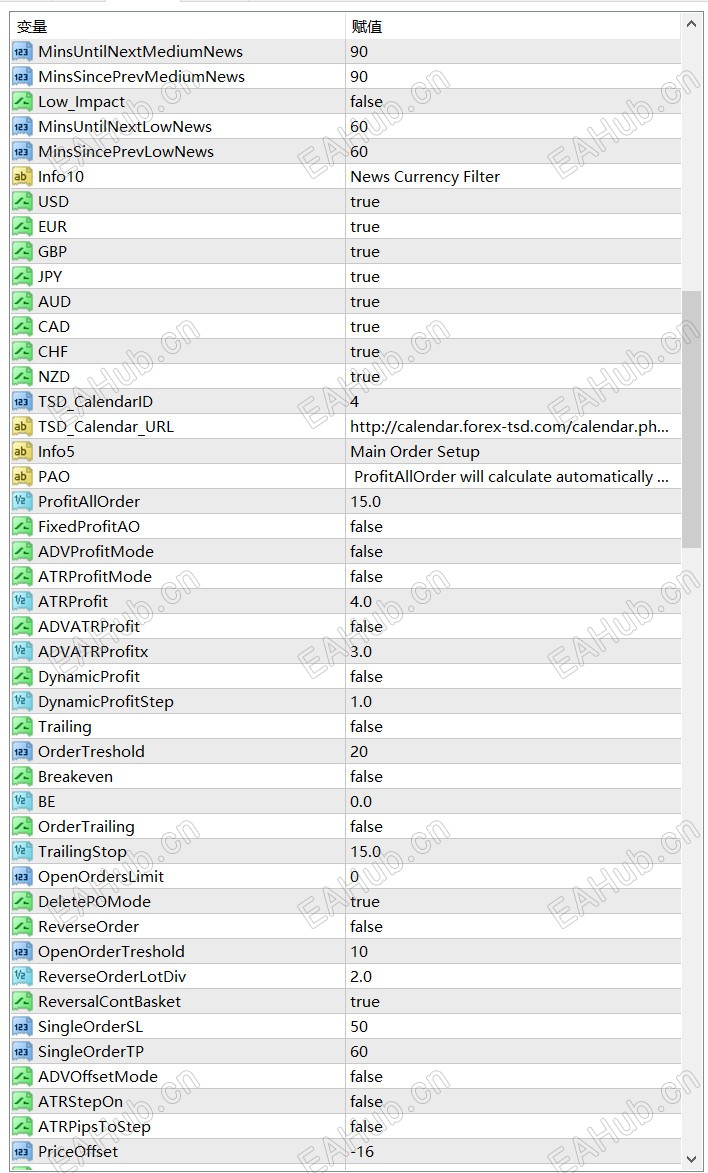The image size is (708, 1173).
Task: Click the boolean icon beside Trailing
Action: (22, 727)
